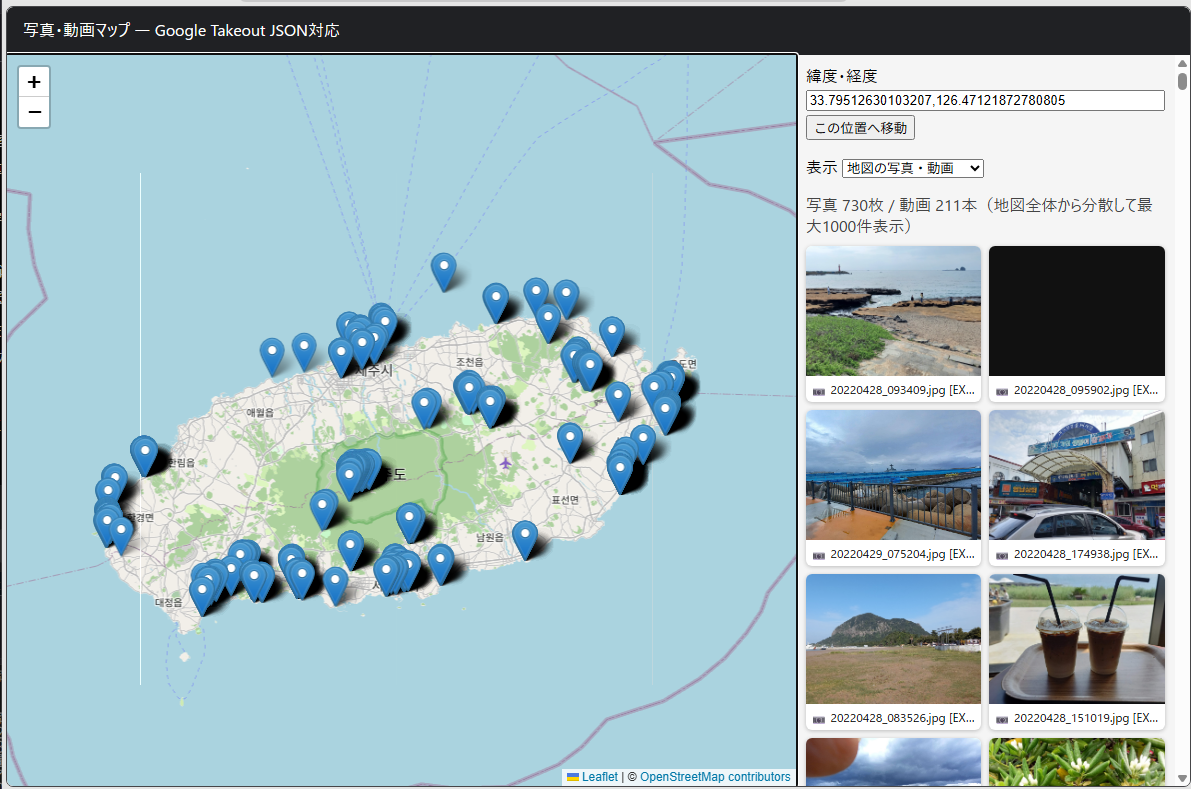The width and height of the screenshot is (1191, 789).
Task: Click the 조천읍 label on the map
Action: 469,362
